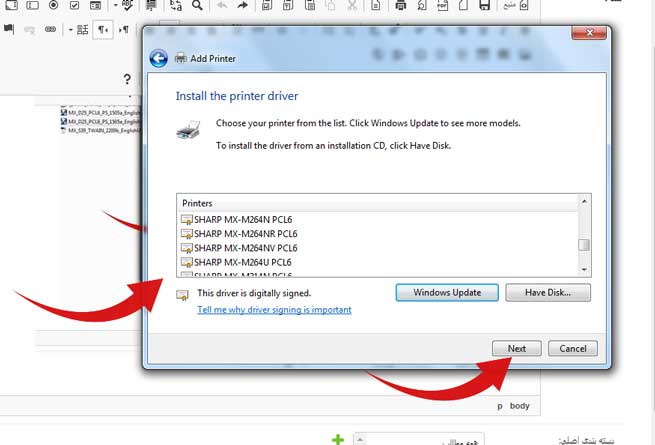Click the Copy icon in editor toolbar

click(331, 5)
